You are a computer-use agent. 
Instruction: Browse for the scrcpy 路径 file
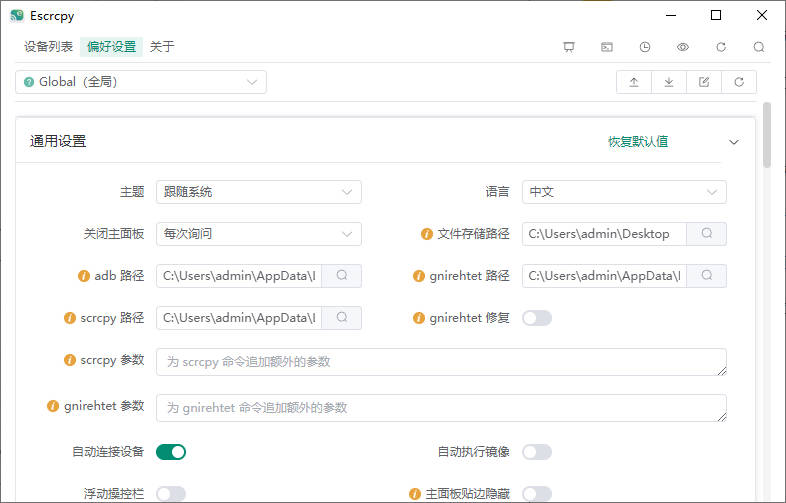click(341, 318)
